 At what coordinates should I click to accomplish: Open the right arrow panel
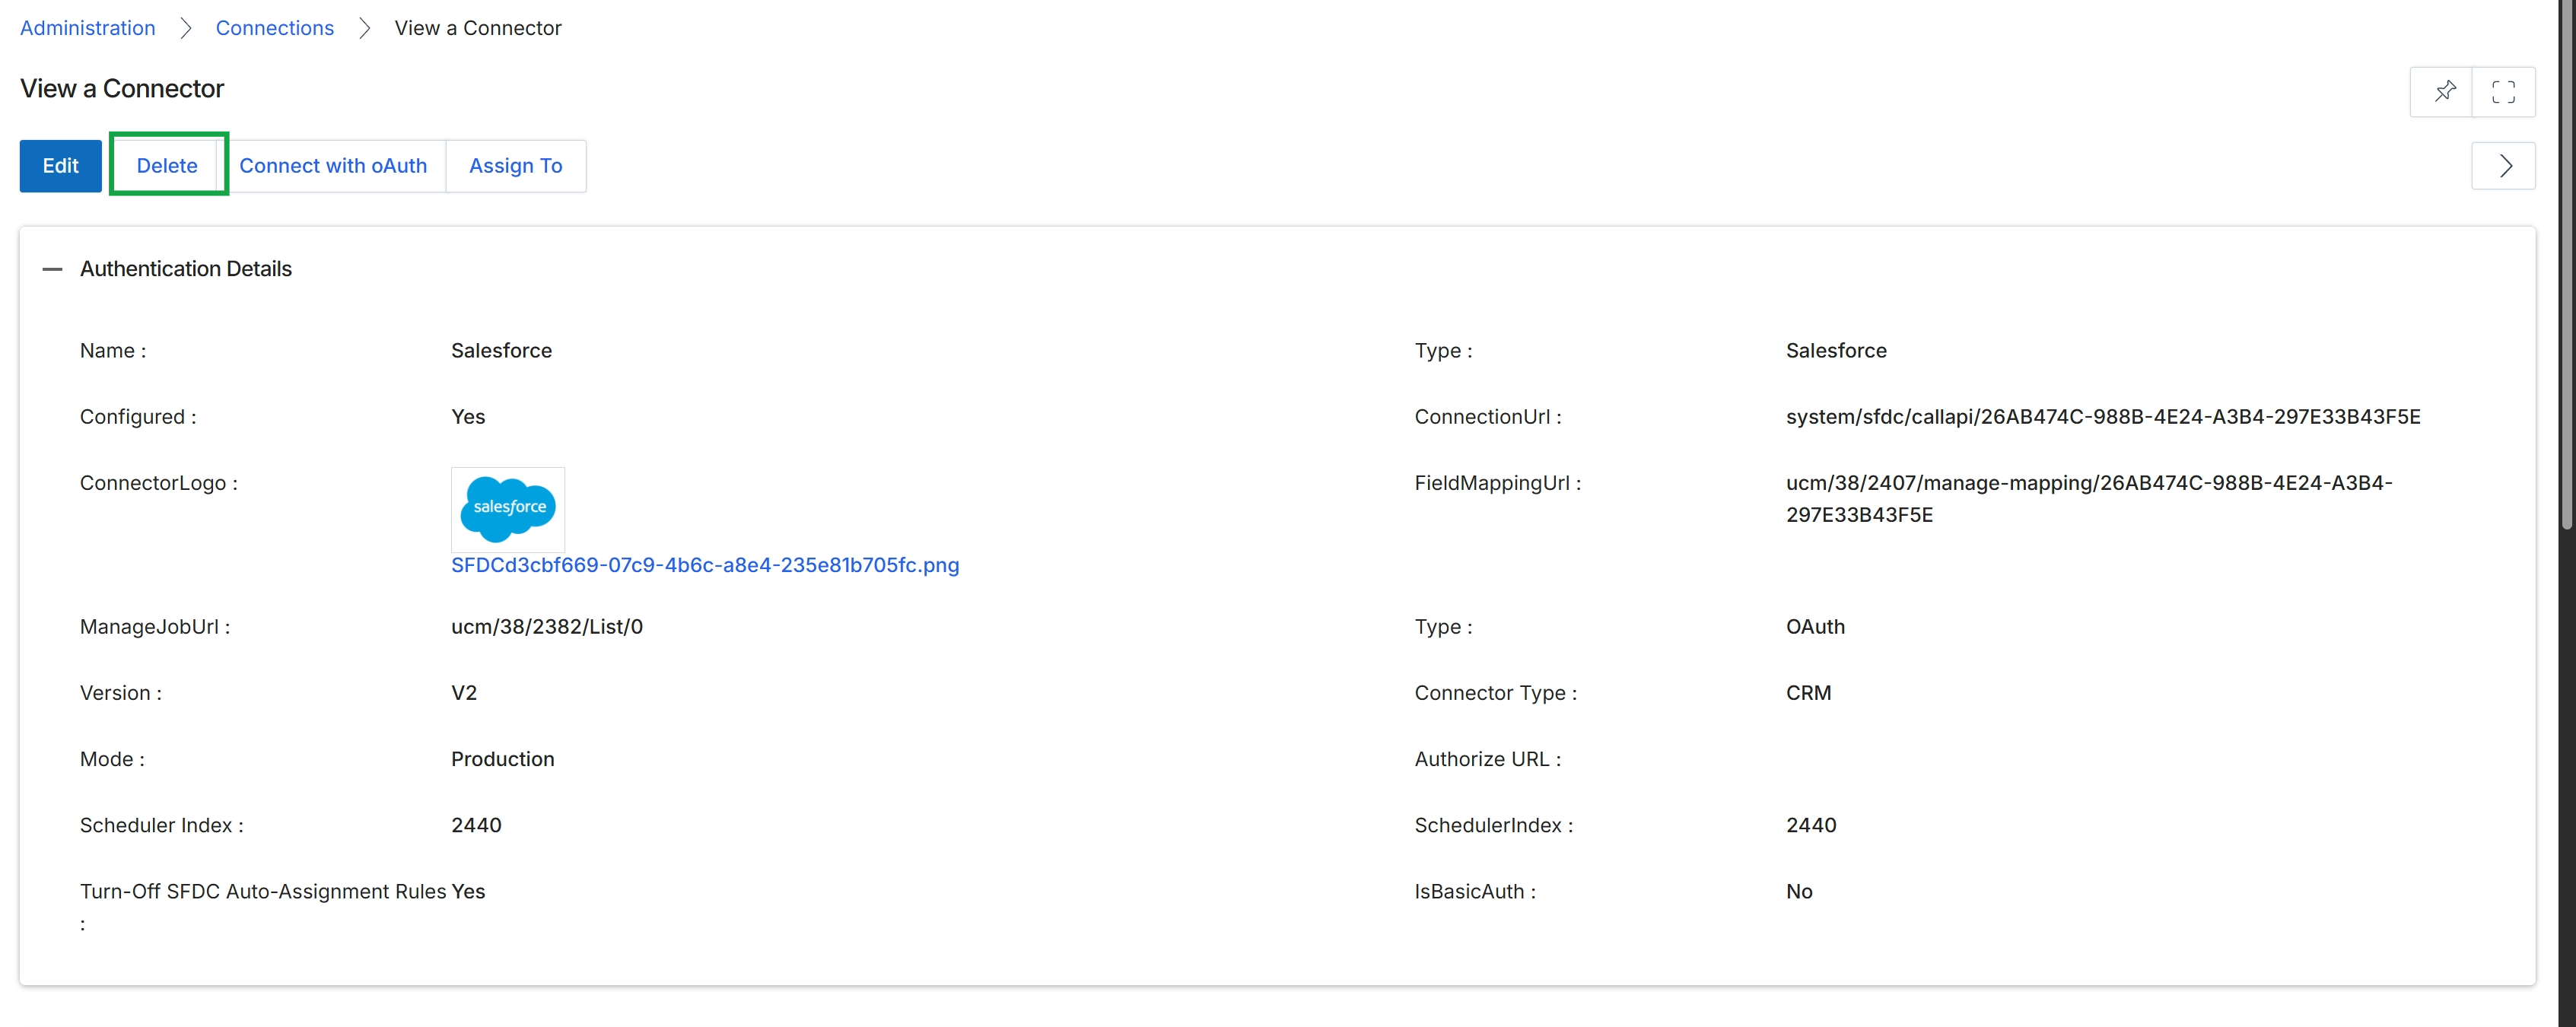pyautogui.click(x=2503, y=166)
